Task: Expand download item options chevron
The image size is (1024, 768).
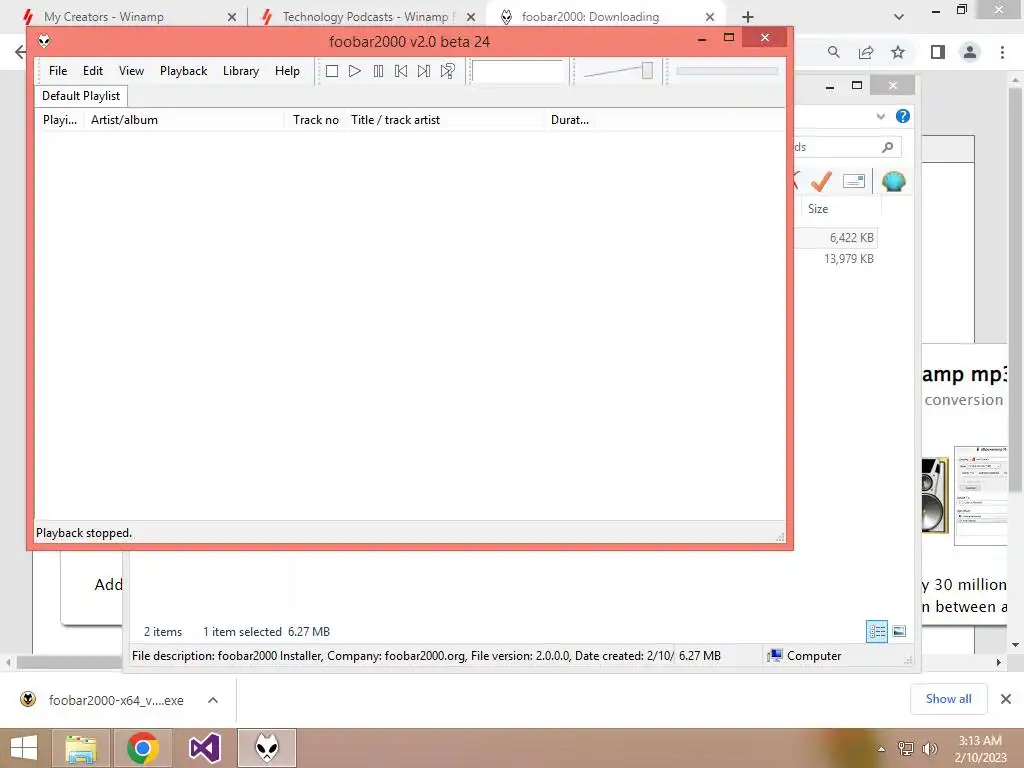Action: point(213,701)
